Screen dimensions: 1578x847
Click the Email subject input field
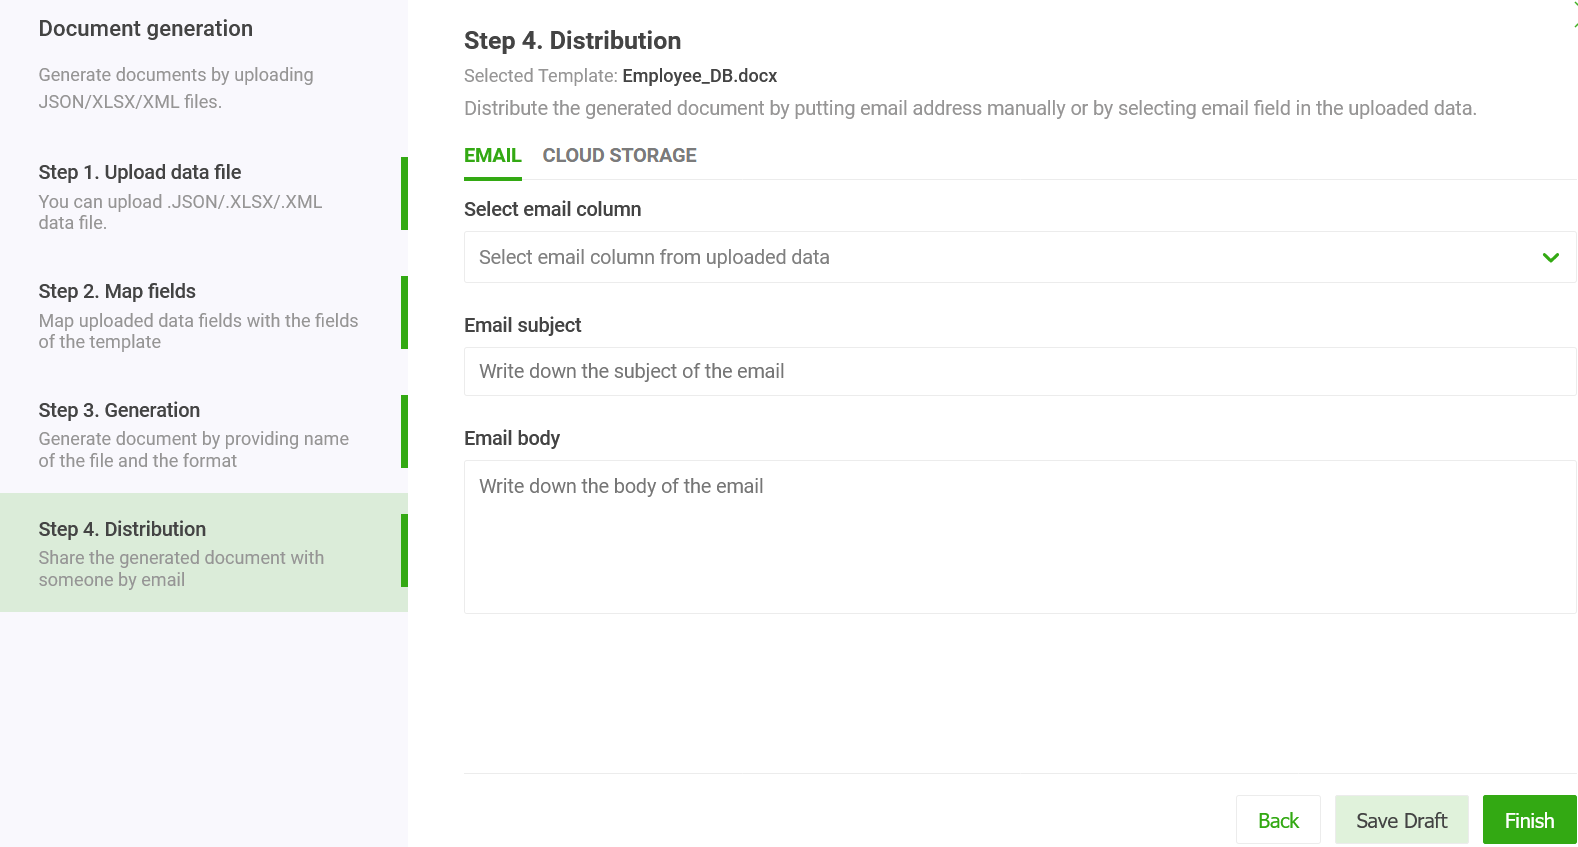pyautogui.click(x=1019, y=371)
